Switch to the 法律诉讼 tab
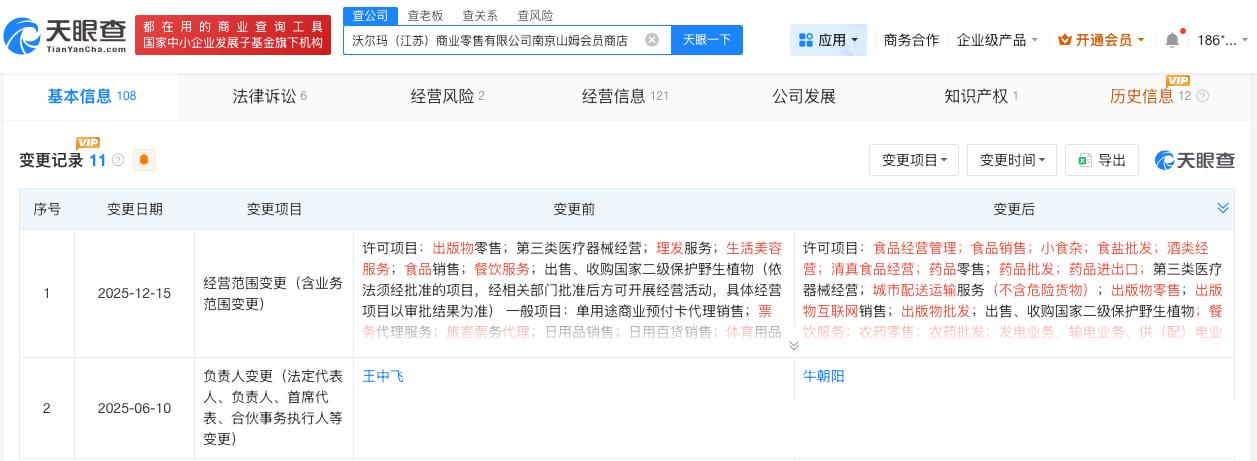 click(x=269, y=97)
